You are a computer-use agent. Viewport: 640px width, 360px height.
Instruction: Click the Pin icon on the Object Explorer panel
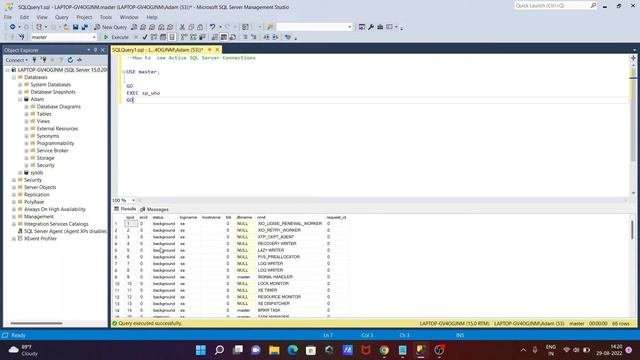(96, 50)
